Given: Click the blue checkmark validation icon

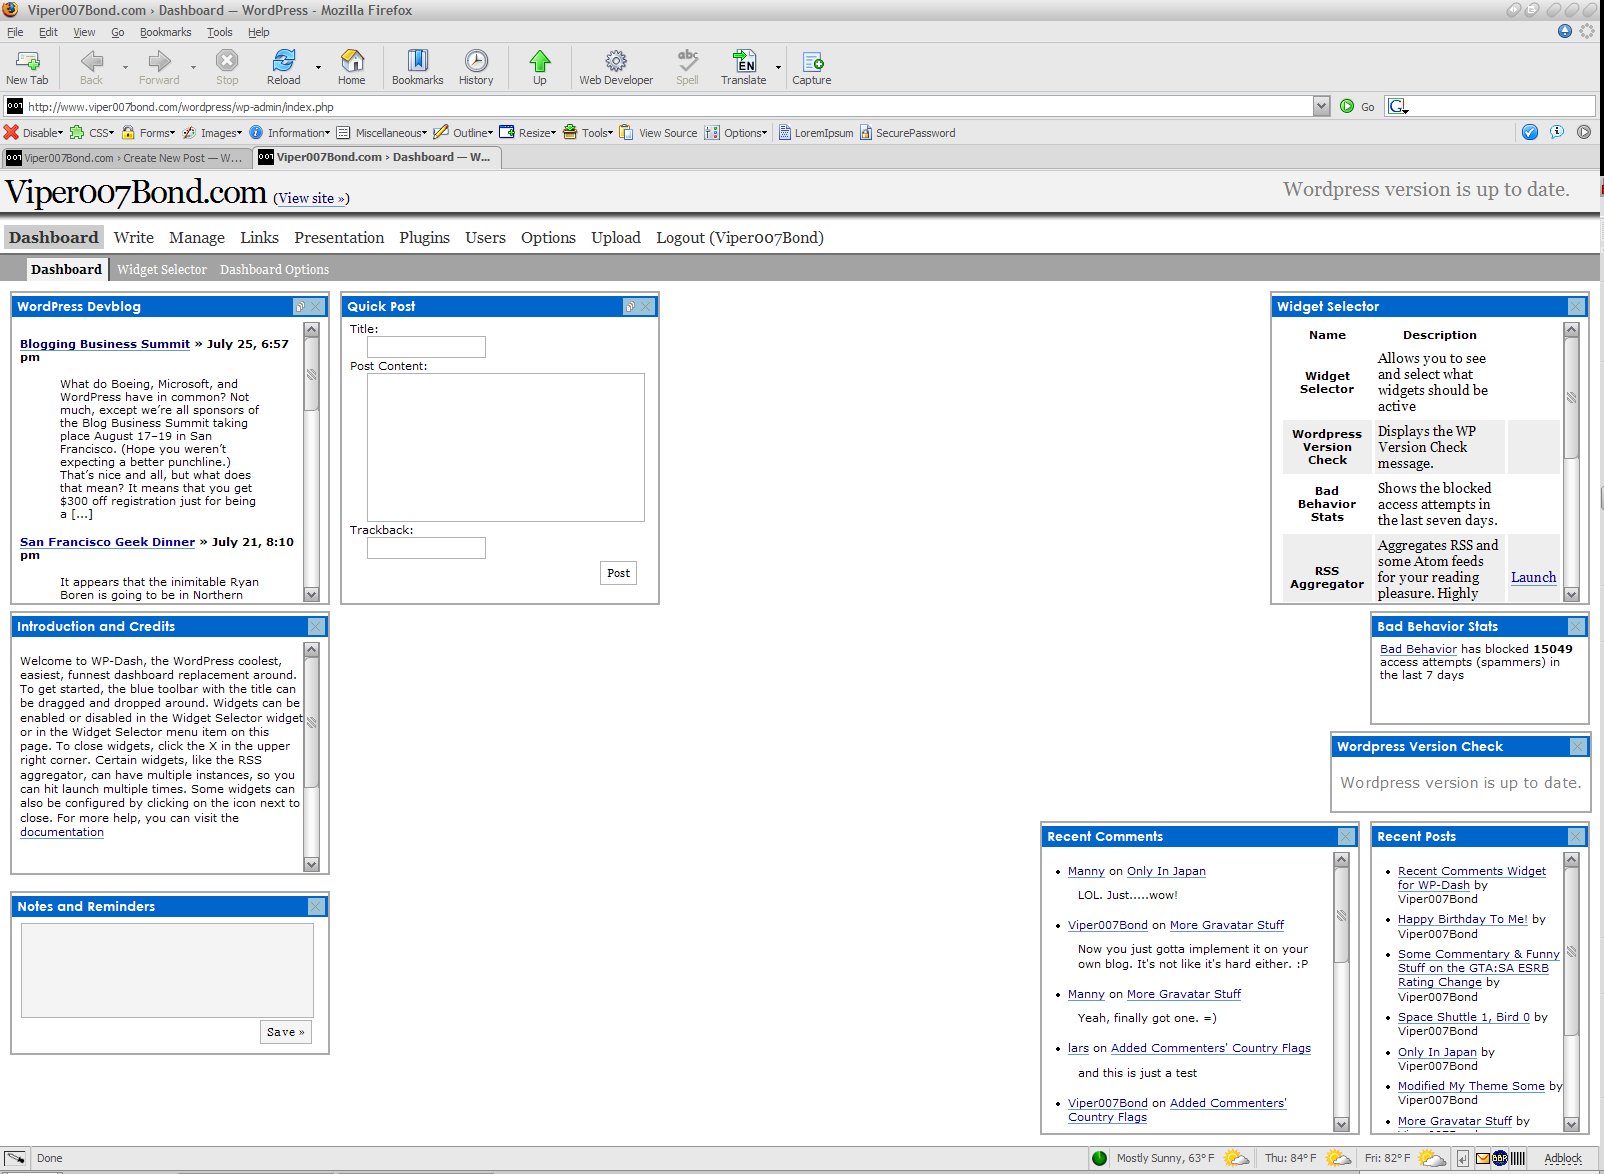Looking at the screenshot, I should click(1530, 132).
